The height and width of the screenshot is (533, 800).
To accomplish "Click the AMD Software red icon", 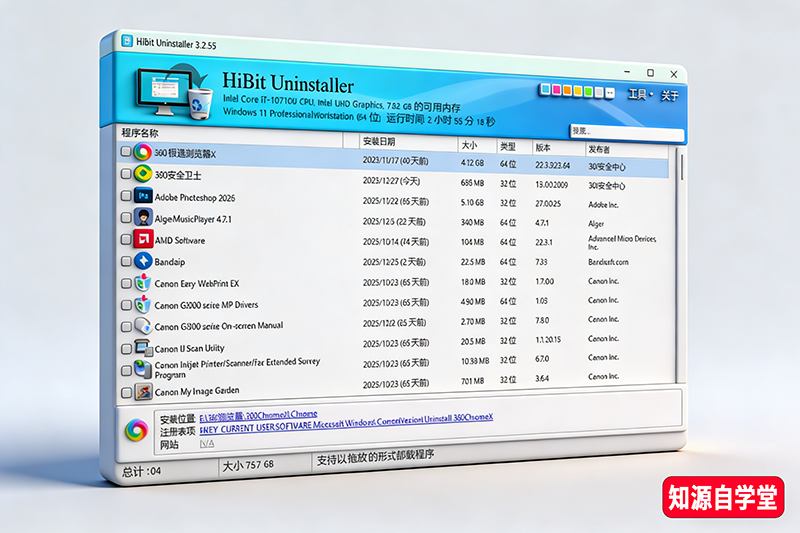I will point(142,240).
